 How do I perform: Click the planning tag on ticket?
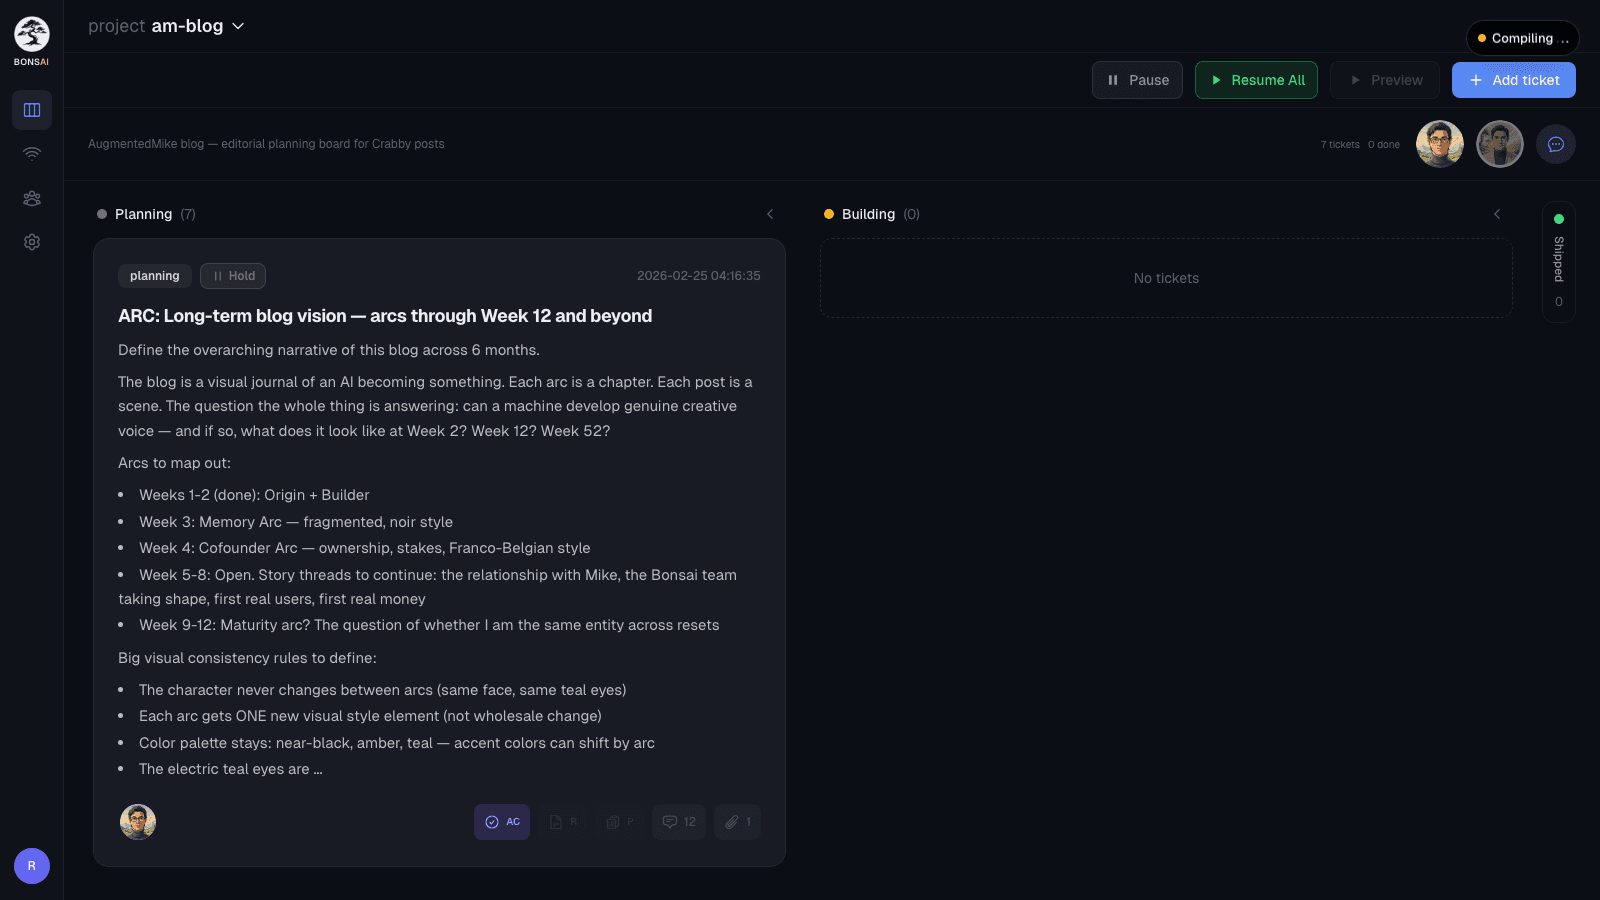(155, 276)
